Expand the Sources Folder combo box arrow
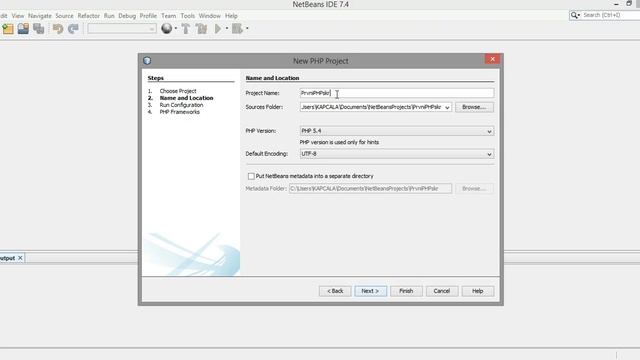 click(x=447, y=107)
